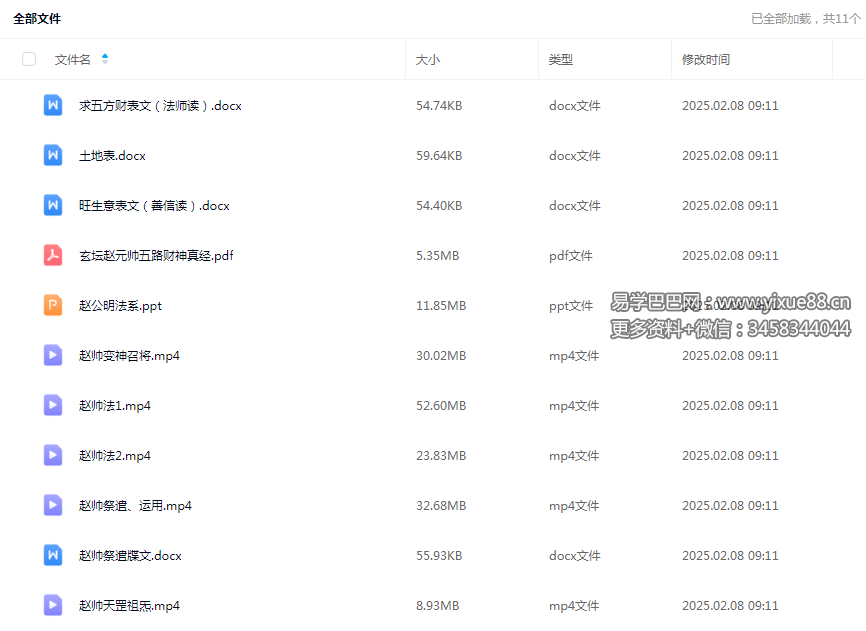
Task: Click the video icon beside 赵帅法2.mp4
Action: pos(53,455)
